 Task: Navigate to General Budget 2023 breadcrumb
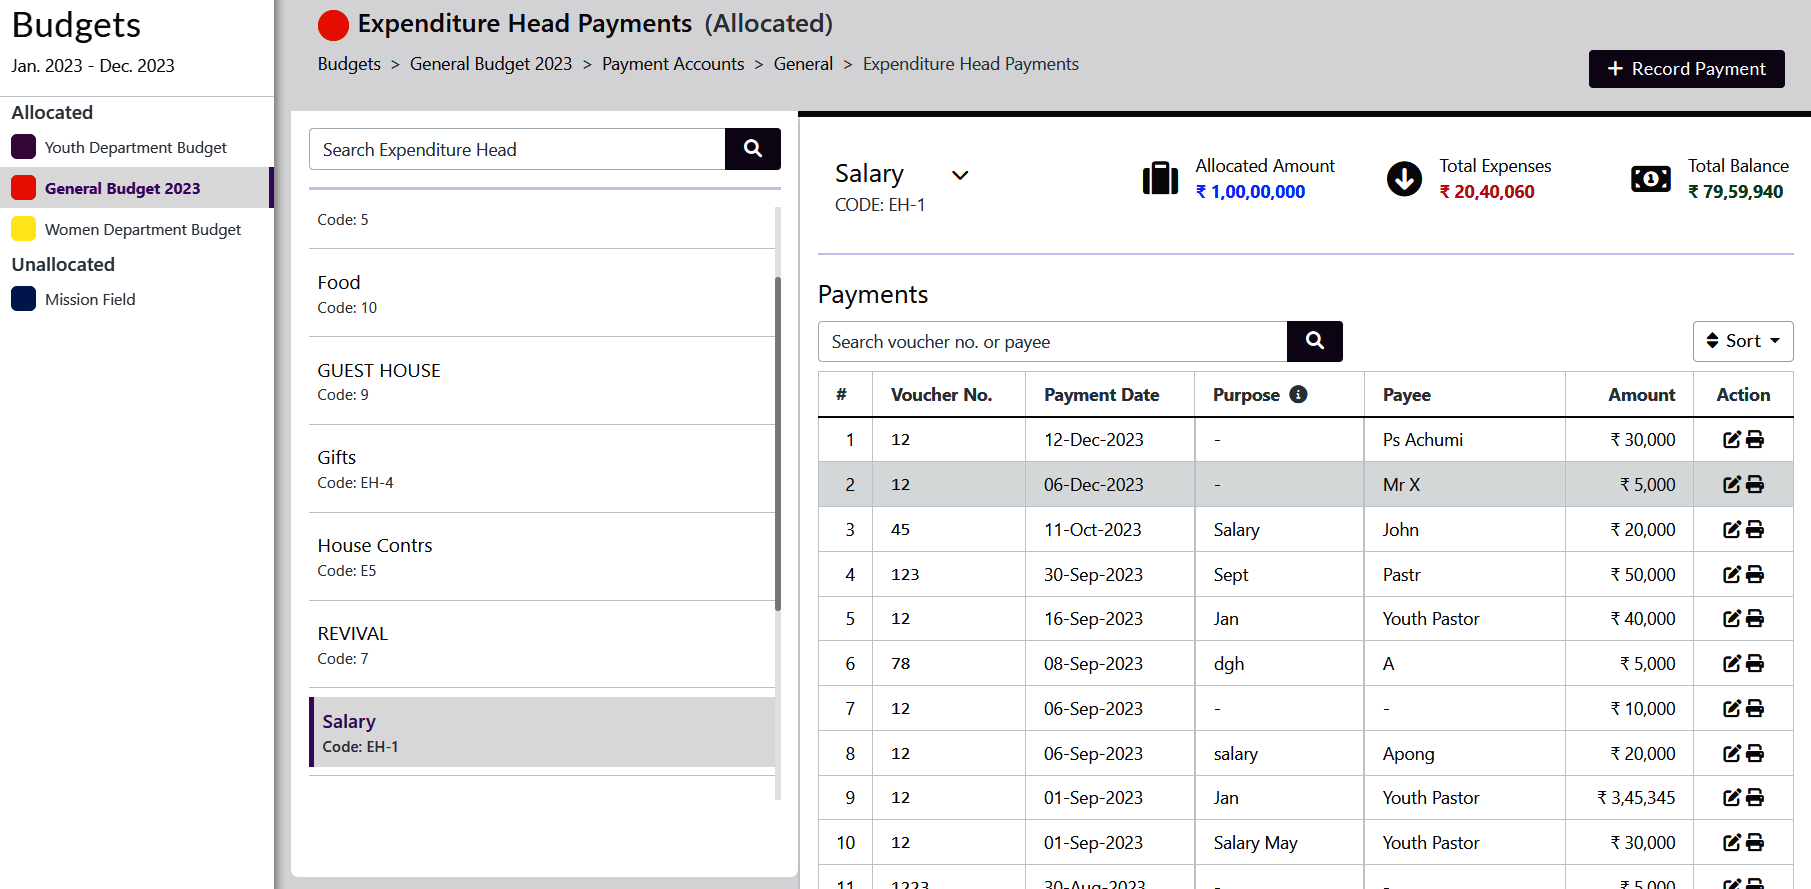pos(490,64)
